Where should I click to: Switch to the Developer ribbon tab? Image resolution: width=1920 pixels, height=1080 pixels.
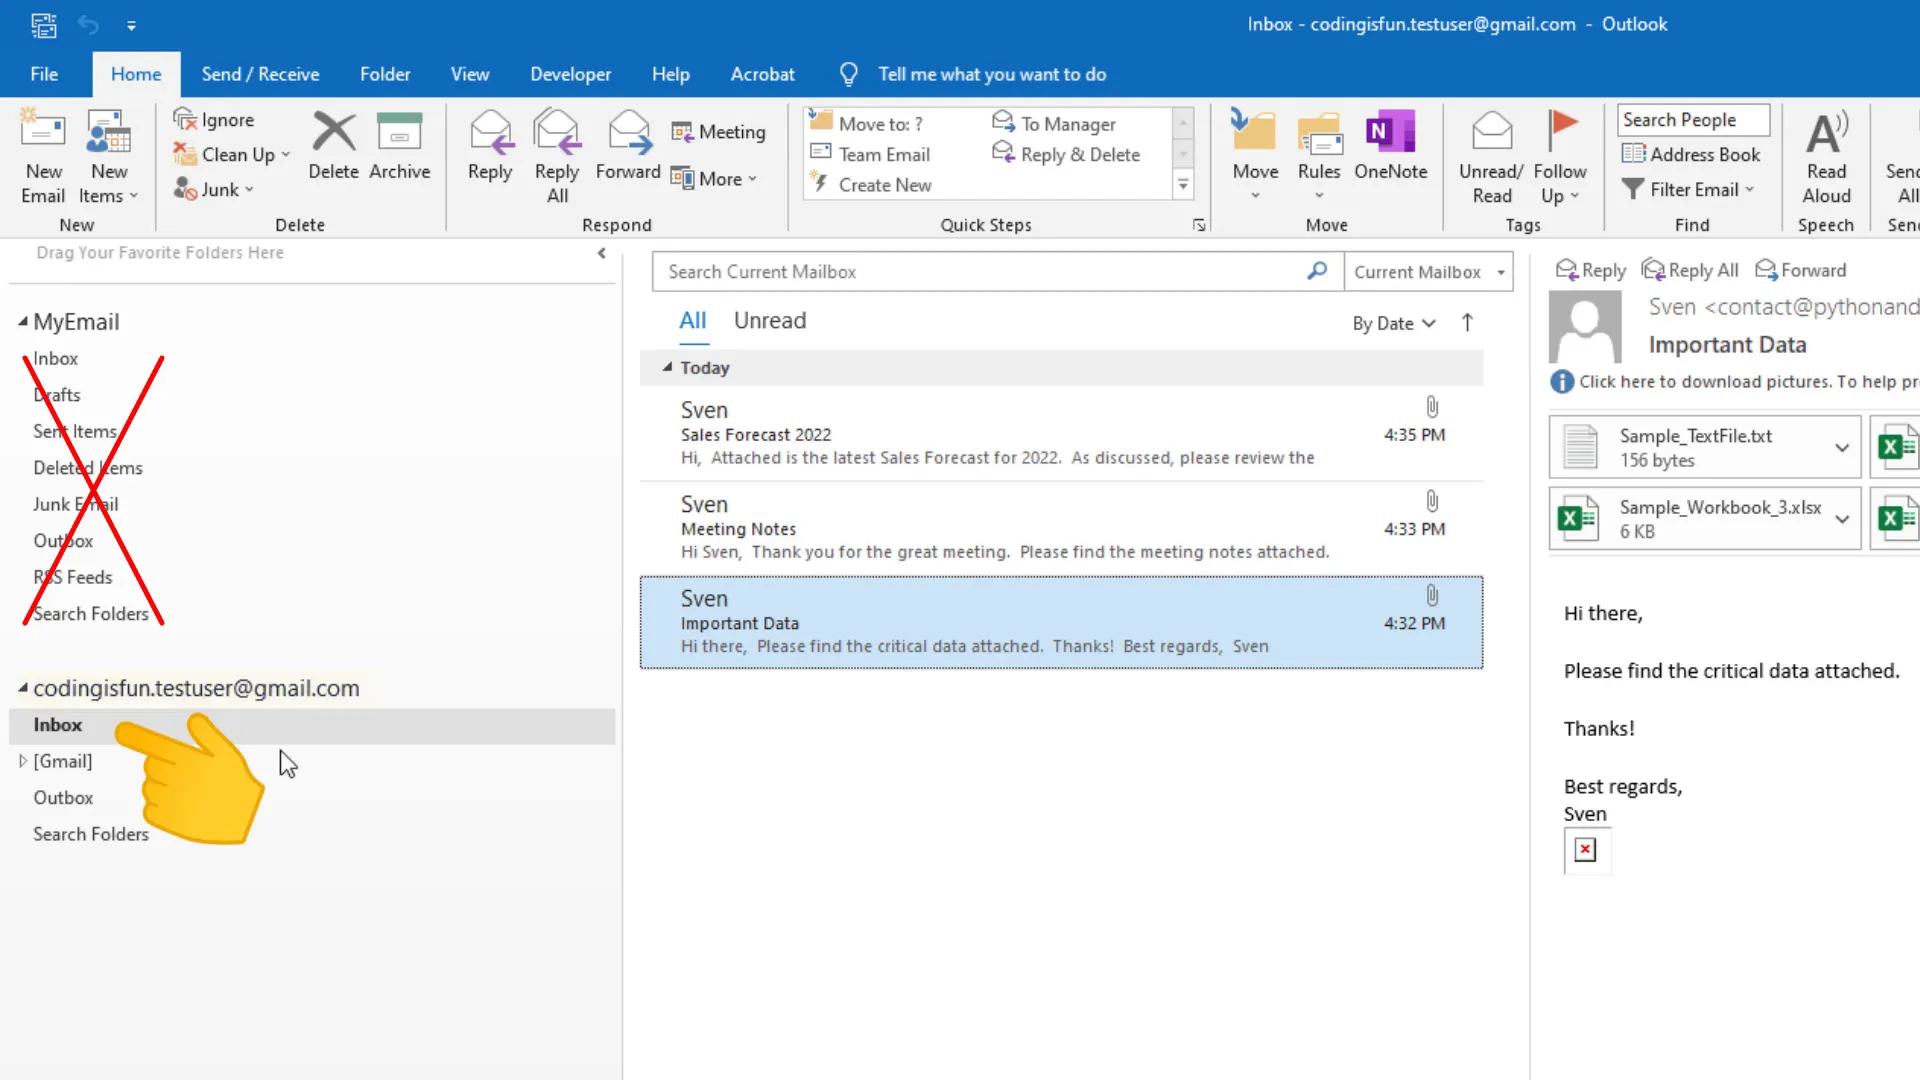[570, 73]
